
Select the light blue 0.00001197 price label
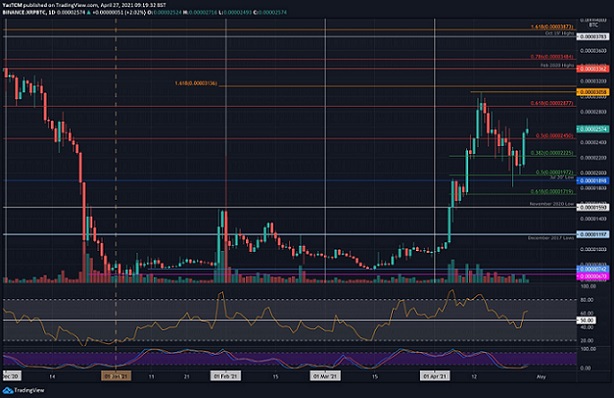593,234
